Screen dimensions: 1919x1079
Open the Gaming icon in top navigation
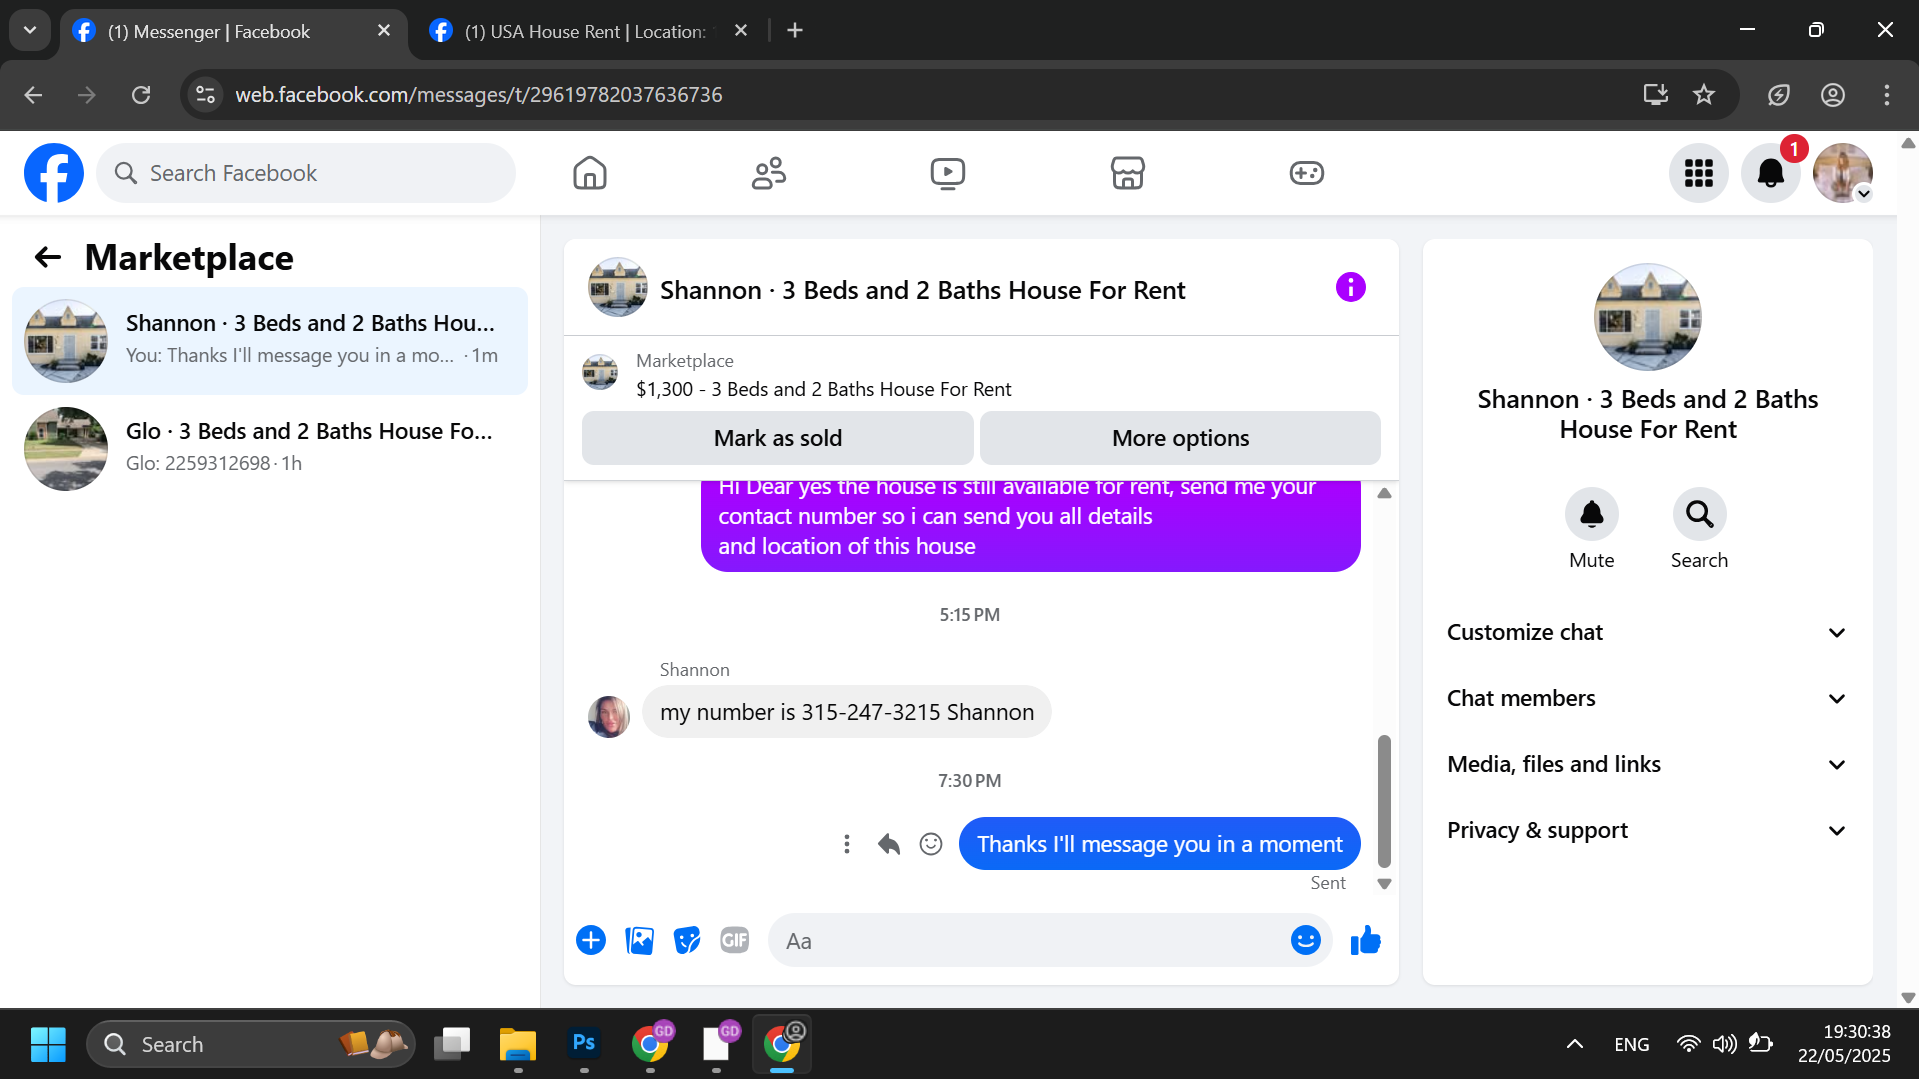(x=1306, y=173)
